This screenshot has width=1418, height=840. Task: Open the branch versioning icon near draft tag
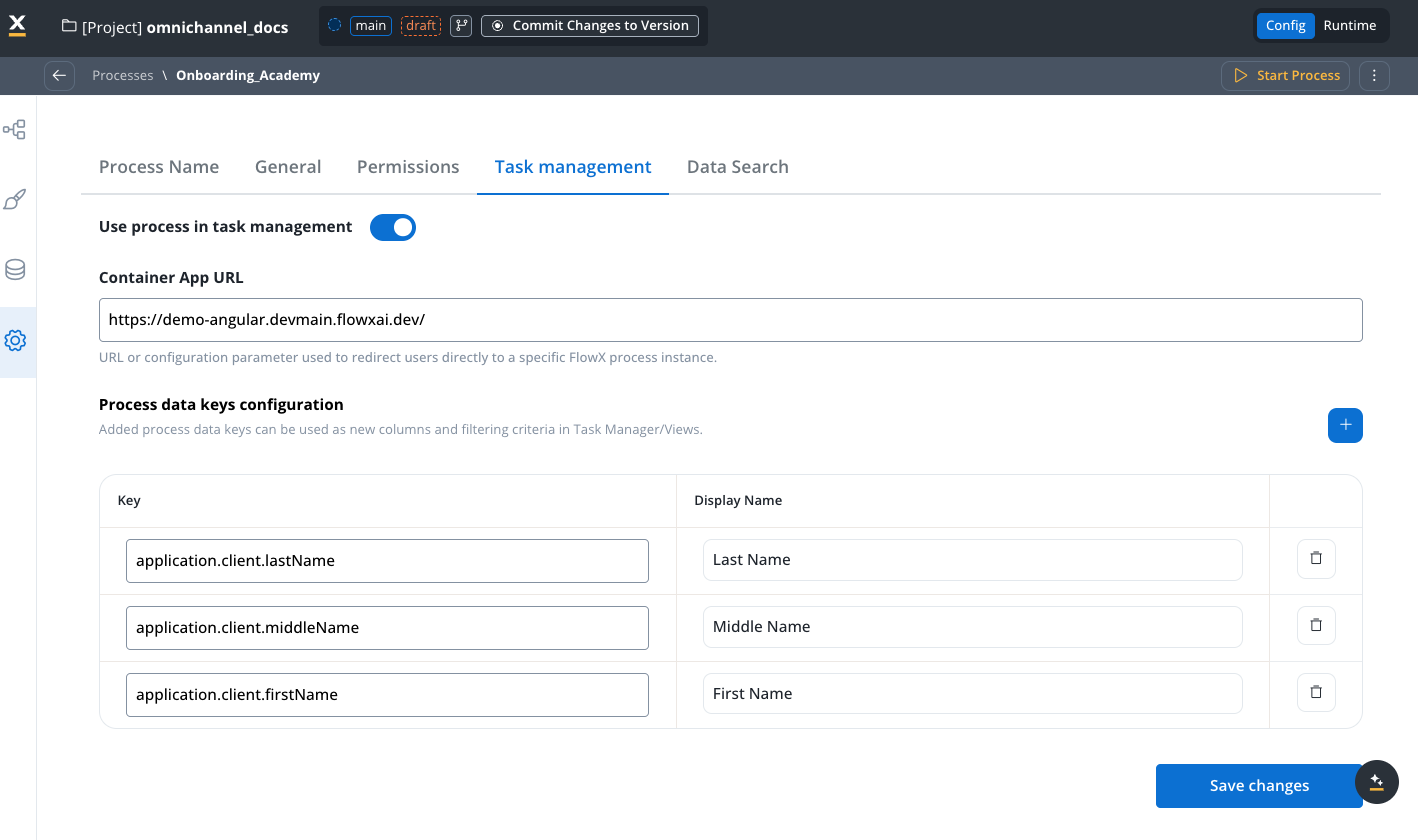(459, 25)
